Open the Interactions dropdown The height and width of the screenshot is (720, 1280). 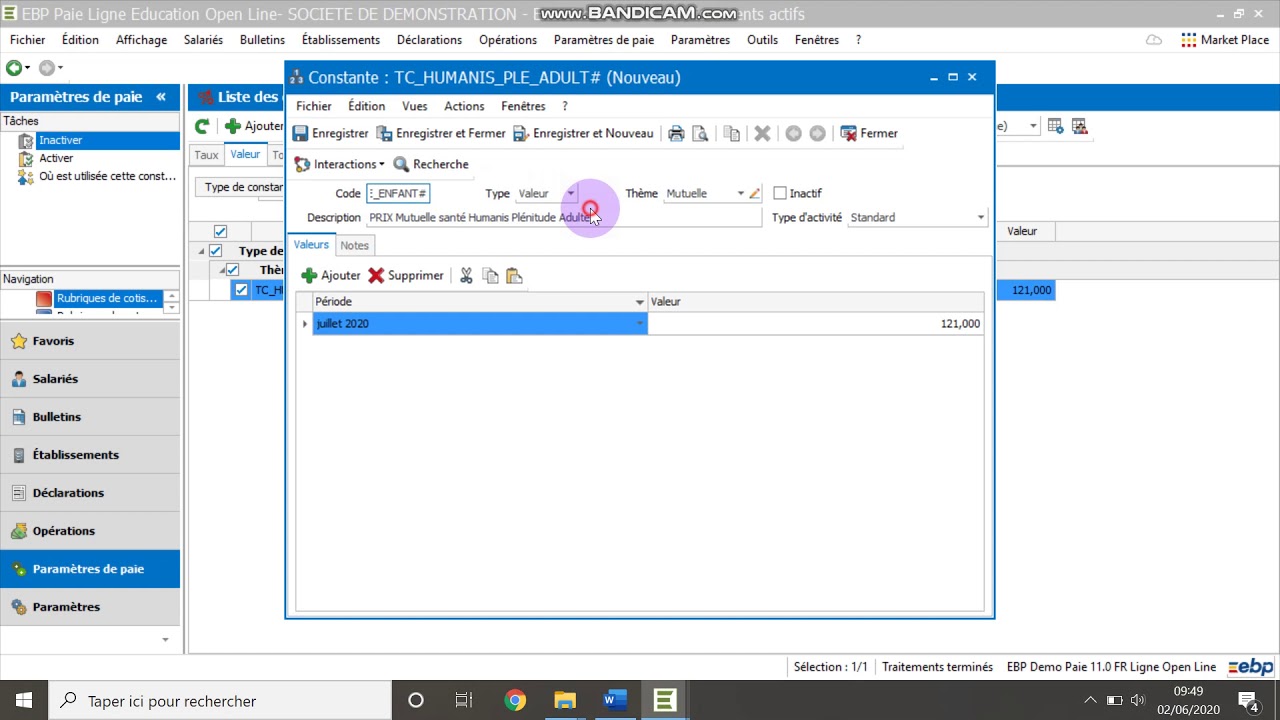coord(339,164)
